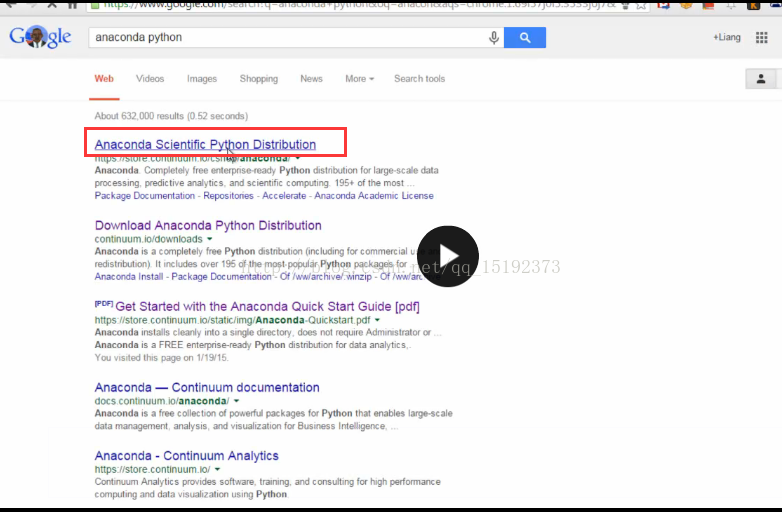Image resolution: width=782 pixels, height=512 pixels.
Task: Open the Accelerate sitelink
Action: (x=284, y=195)
